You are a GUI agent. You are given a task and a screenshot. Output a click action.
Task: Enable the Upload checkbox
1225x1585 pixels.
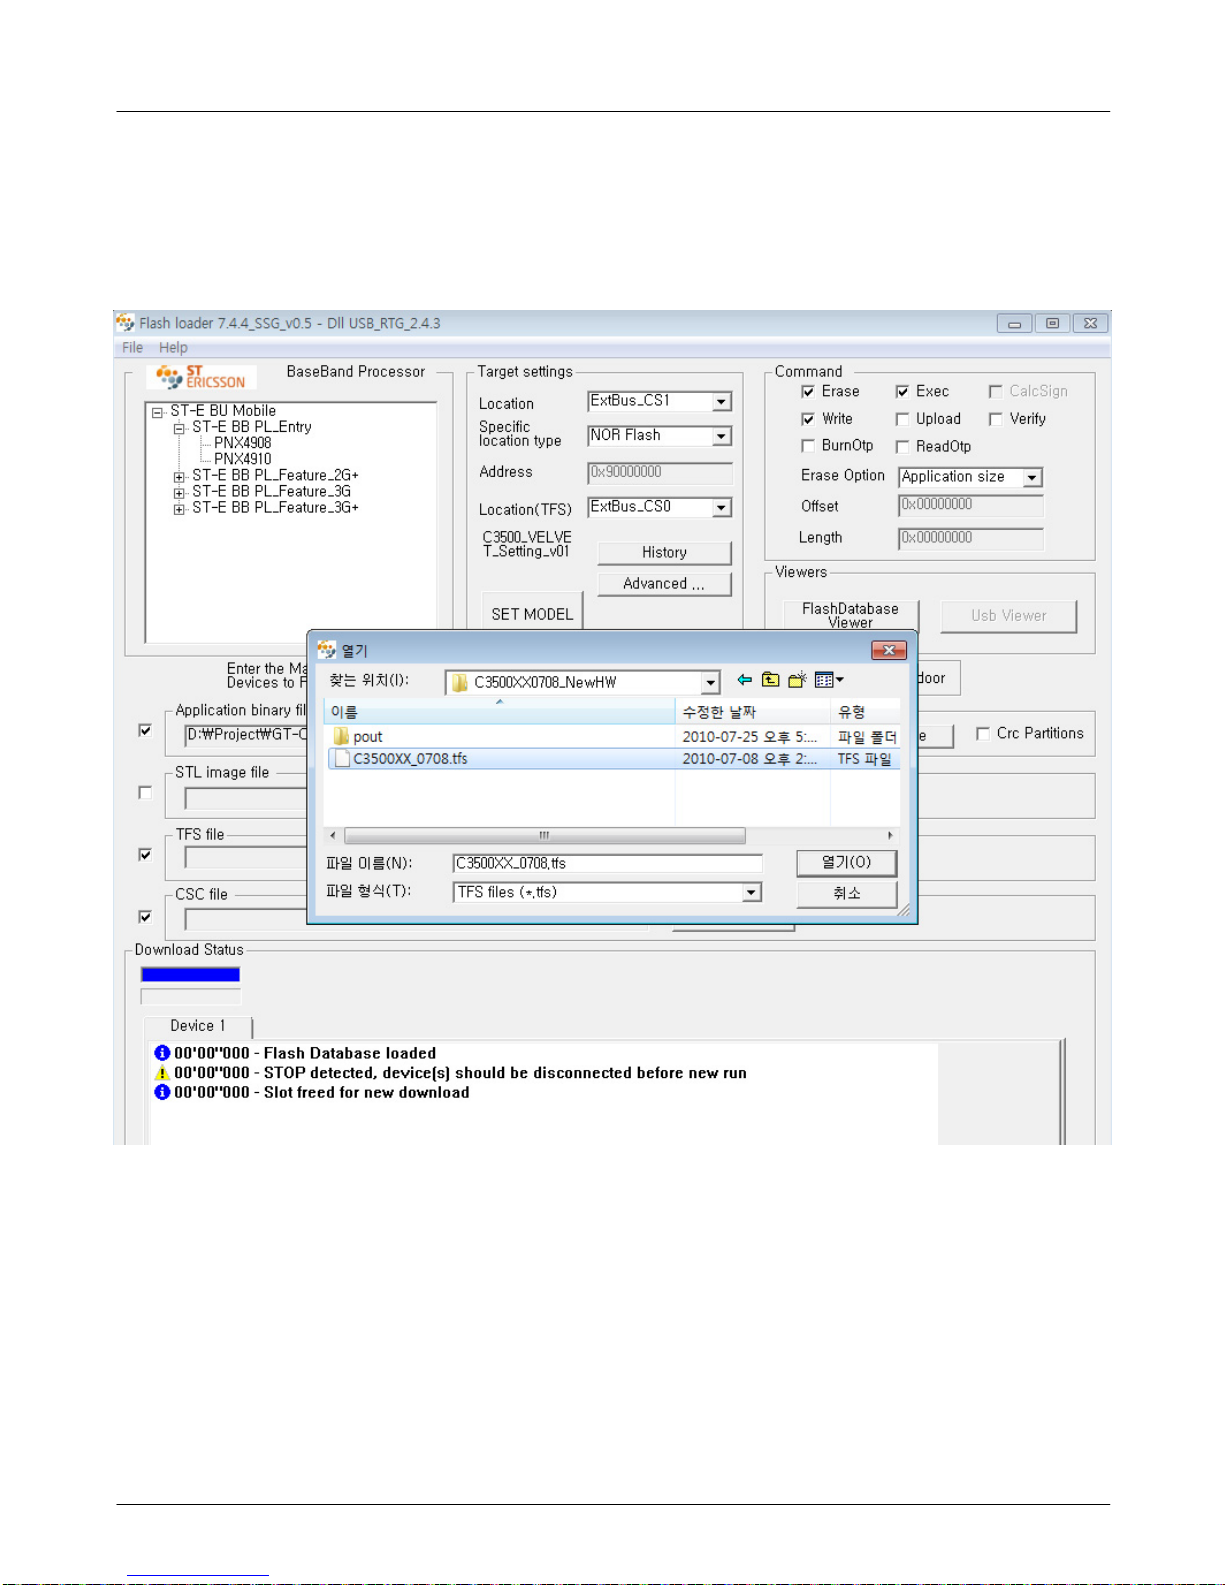click(902, 419)
